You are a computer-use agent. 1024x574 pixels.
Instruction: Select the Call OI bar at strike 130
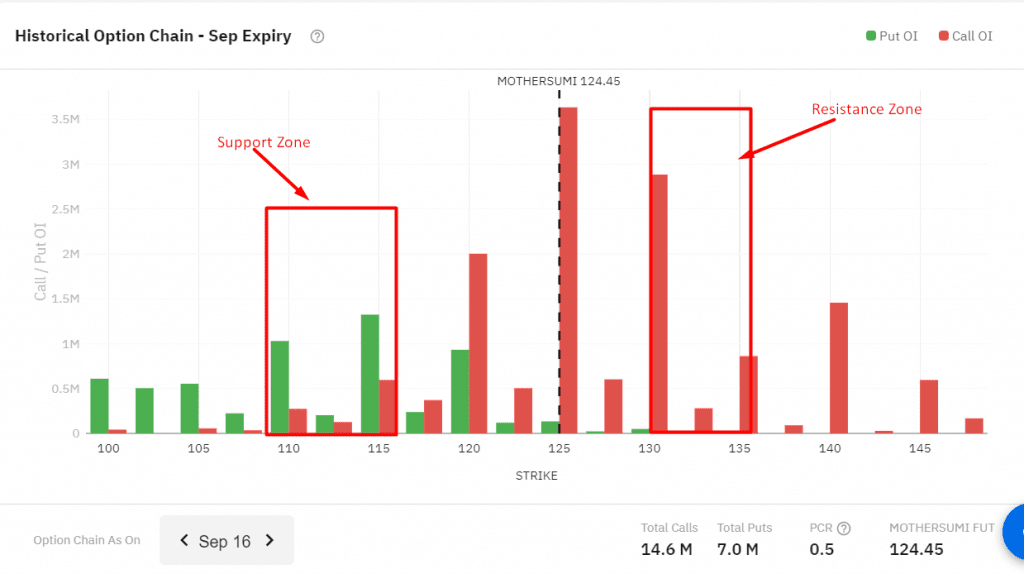(660, 304)
